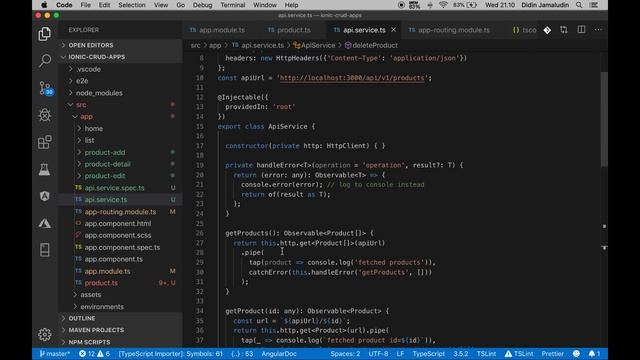Open the Search view in activity bar
The height and width of the screenshot is (360, 640).
(44, 60)
